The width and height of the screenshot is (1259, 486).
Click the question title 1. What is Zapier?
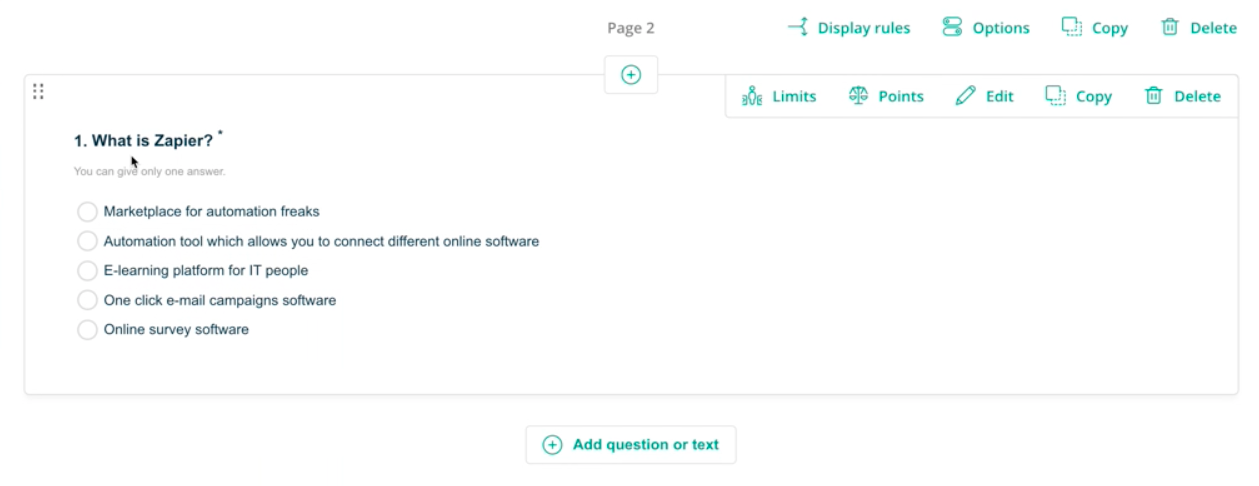coord(144,141)
